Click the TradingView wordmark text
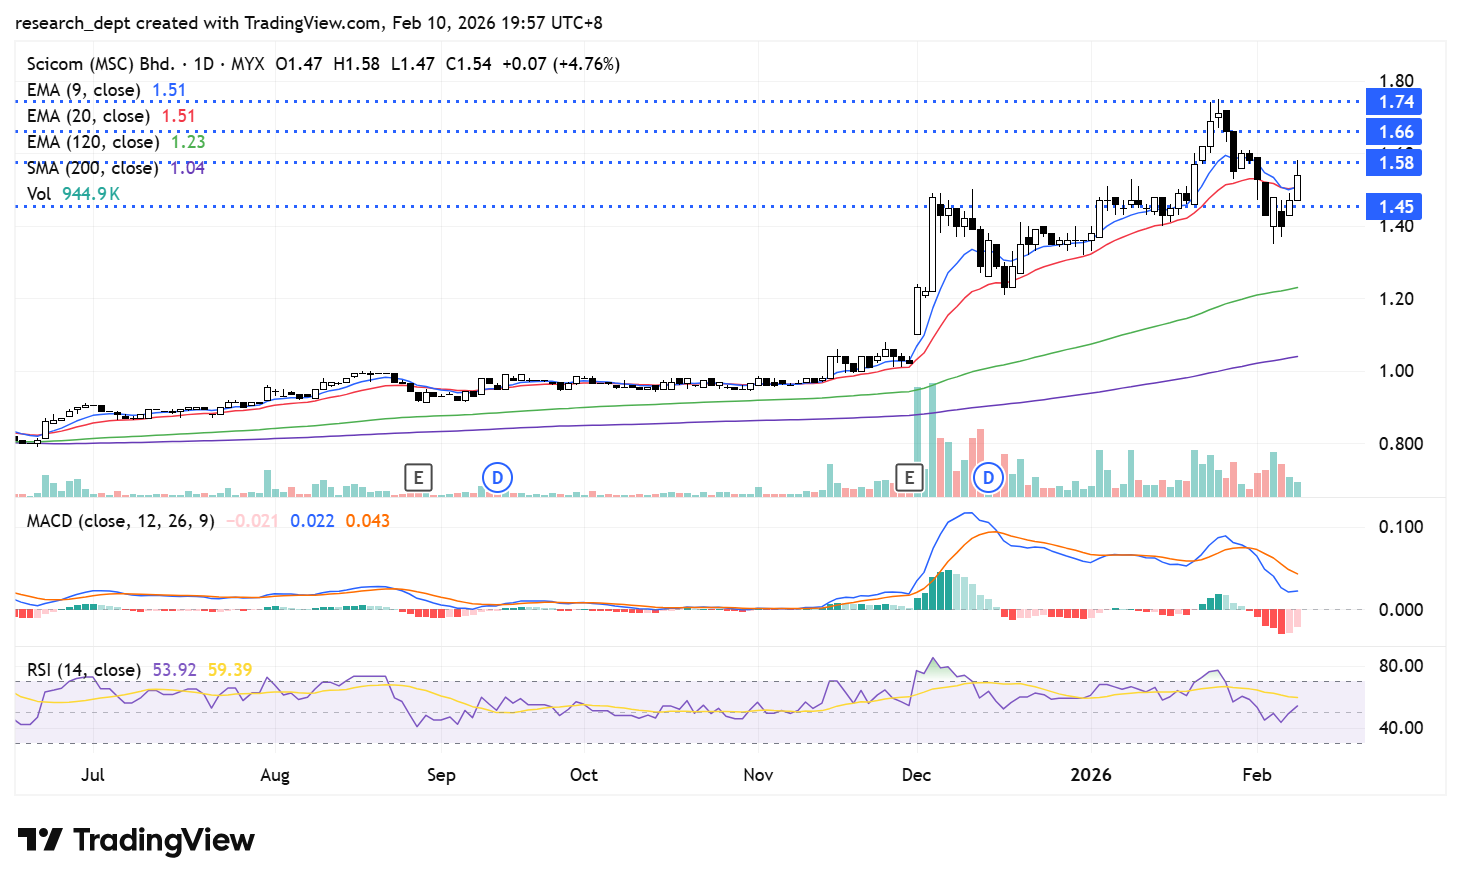The height and width of the screenshot is (885, 1461). [x=164, y=840]
